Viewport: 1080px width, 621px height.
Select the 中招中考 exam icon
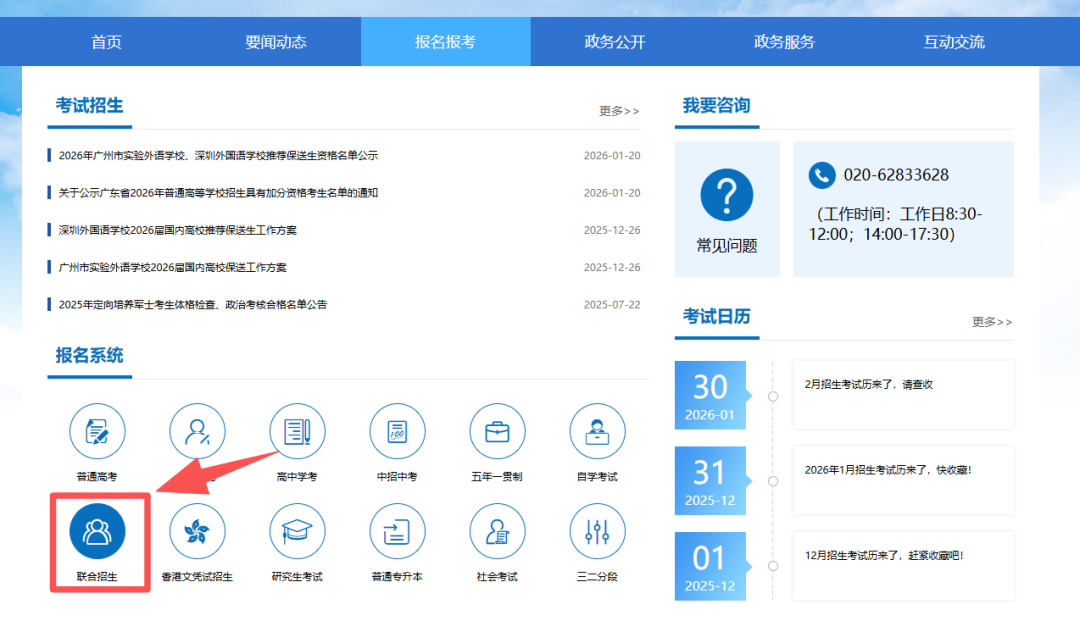coord(397,432)
